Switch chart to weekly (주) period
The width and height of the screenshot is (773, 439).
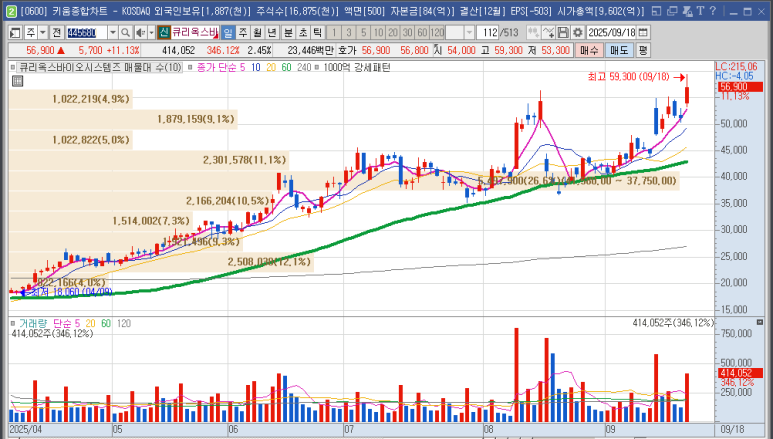point(243,32)
